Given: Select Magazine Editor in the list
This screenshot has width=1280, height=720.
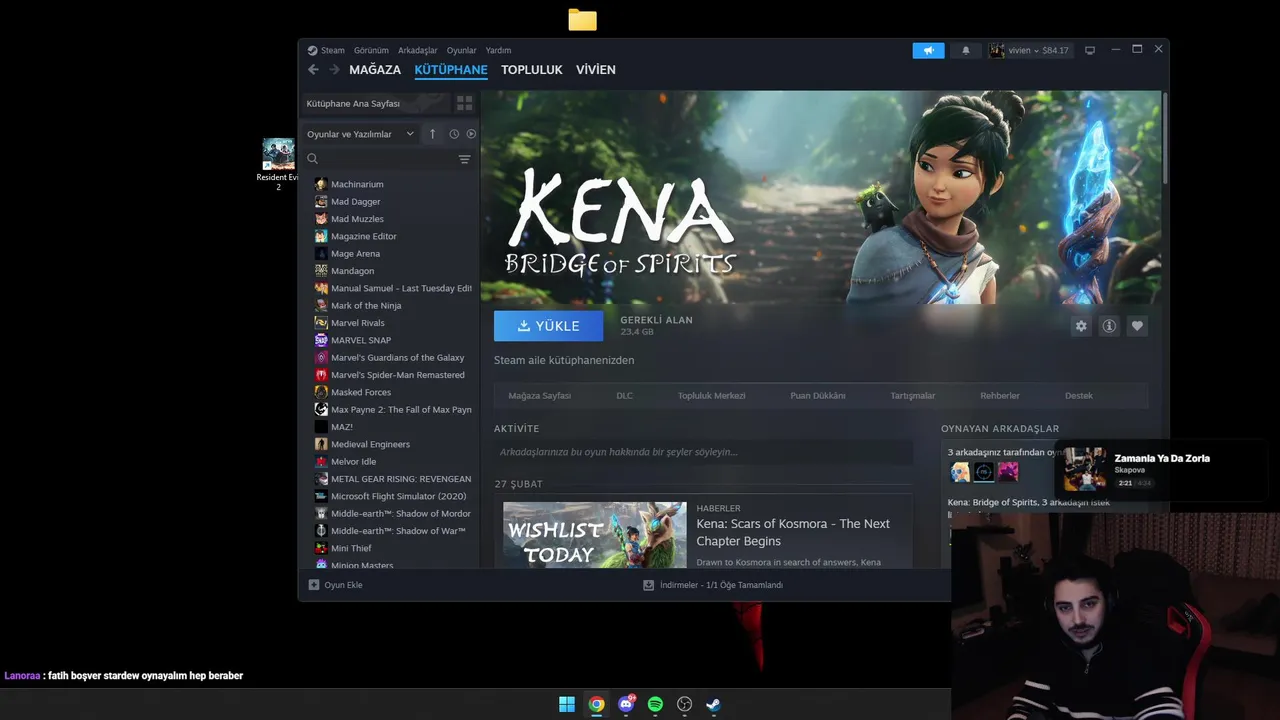Looking at the screenshot, I should [364, 236].
